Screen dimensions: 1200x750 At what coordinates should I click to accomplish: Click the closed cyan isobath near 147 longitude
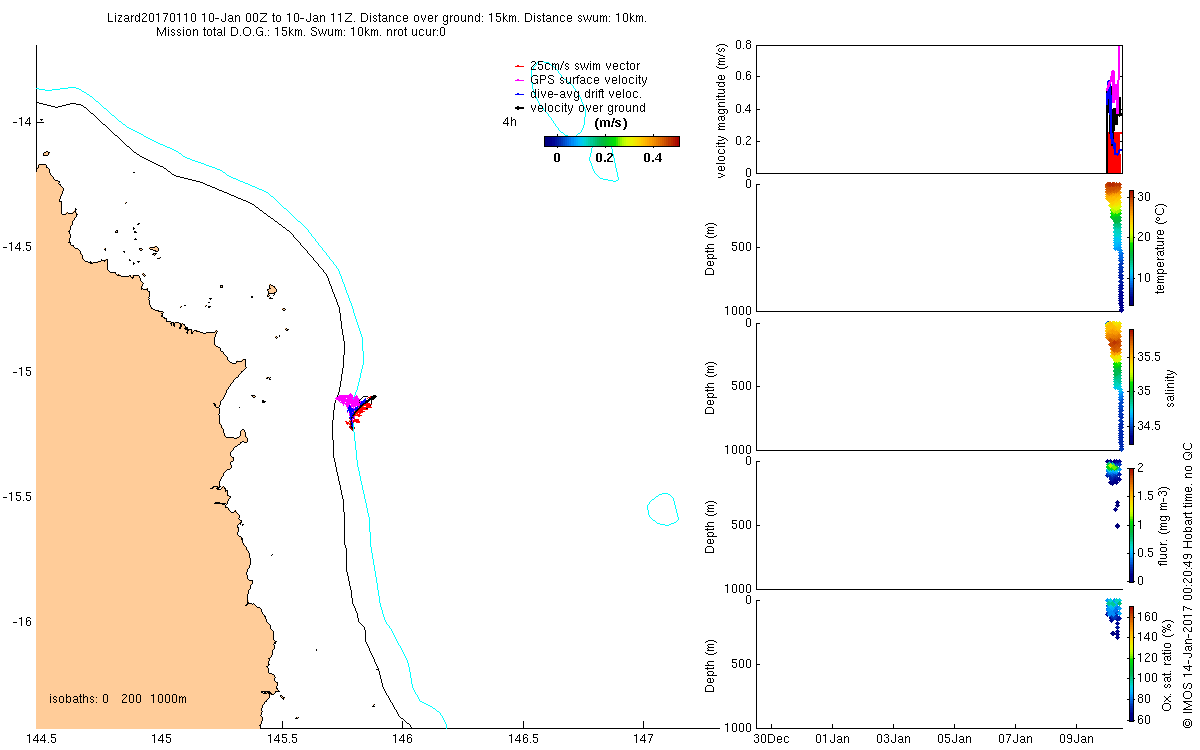(663, 509)
